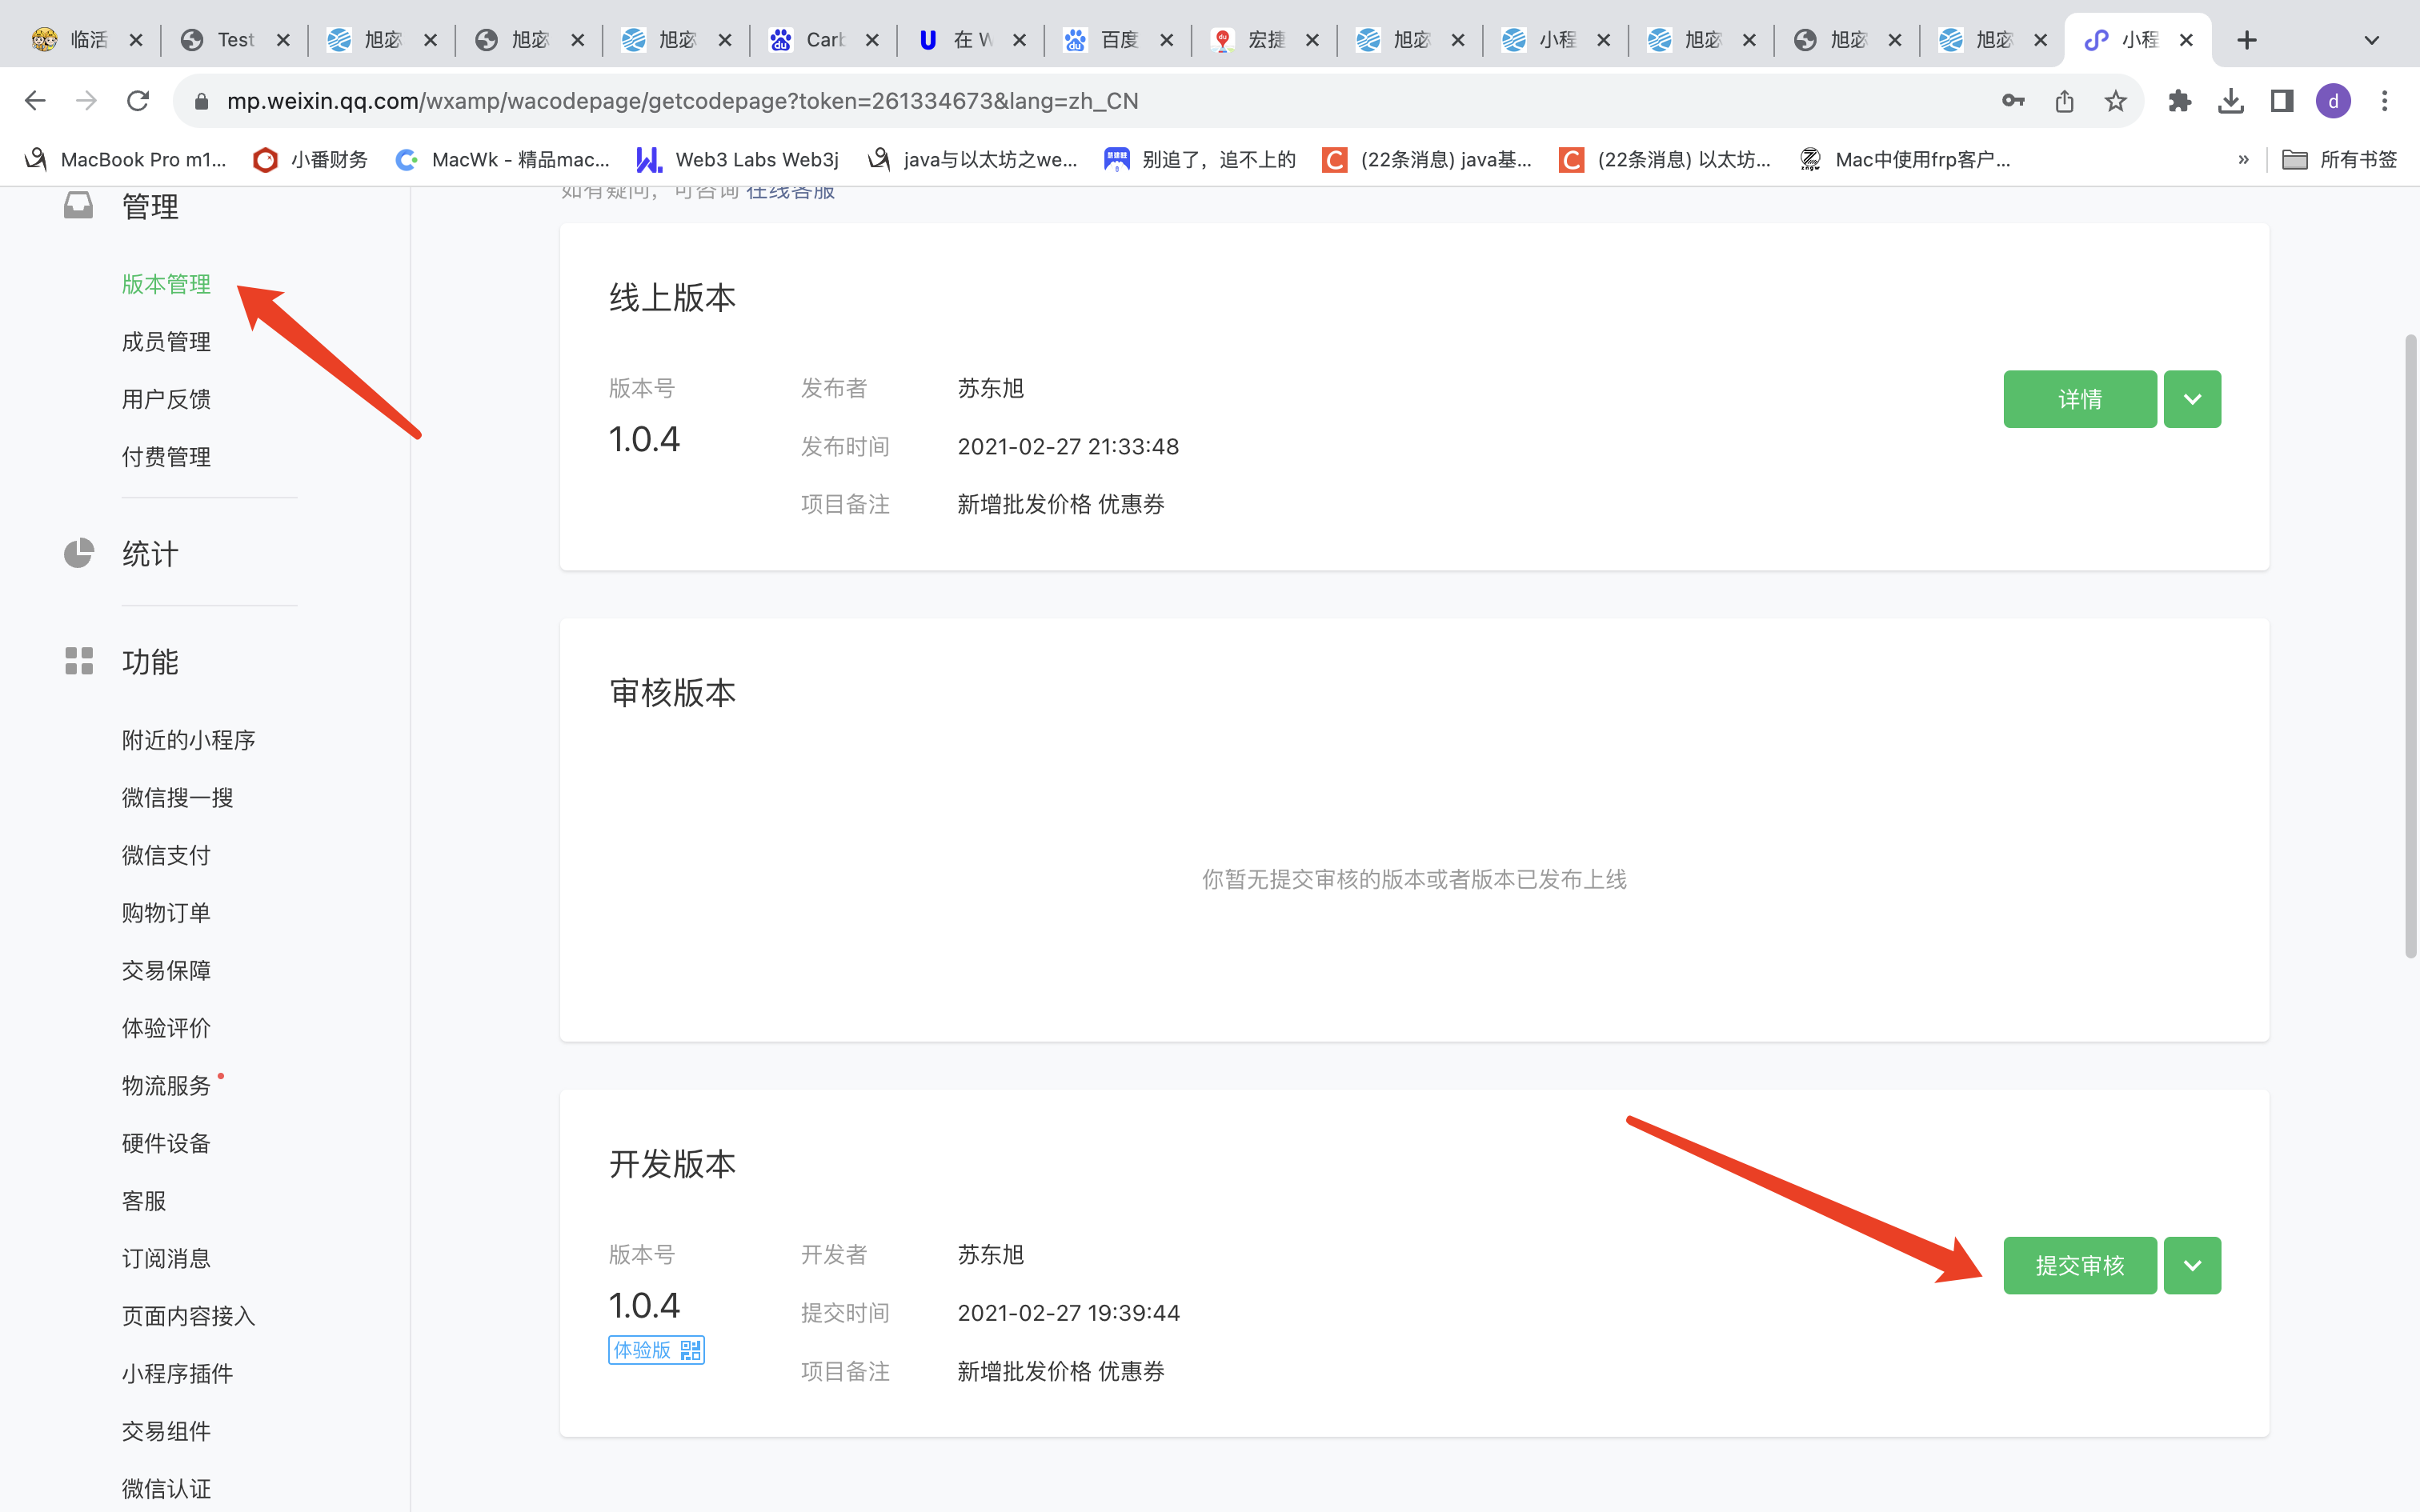
Task: Open the 别追了，追不上的 bookmark
Action: pos(1200,159)
